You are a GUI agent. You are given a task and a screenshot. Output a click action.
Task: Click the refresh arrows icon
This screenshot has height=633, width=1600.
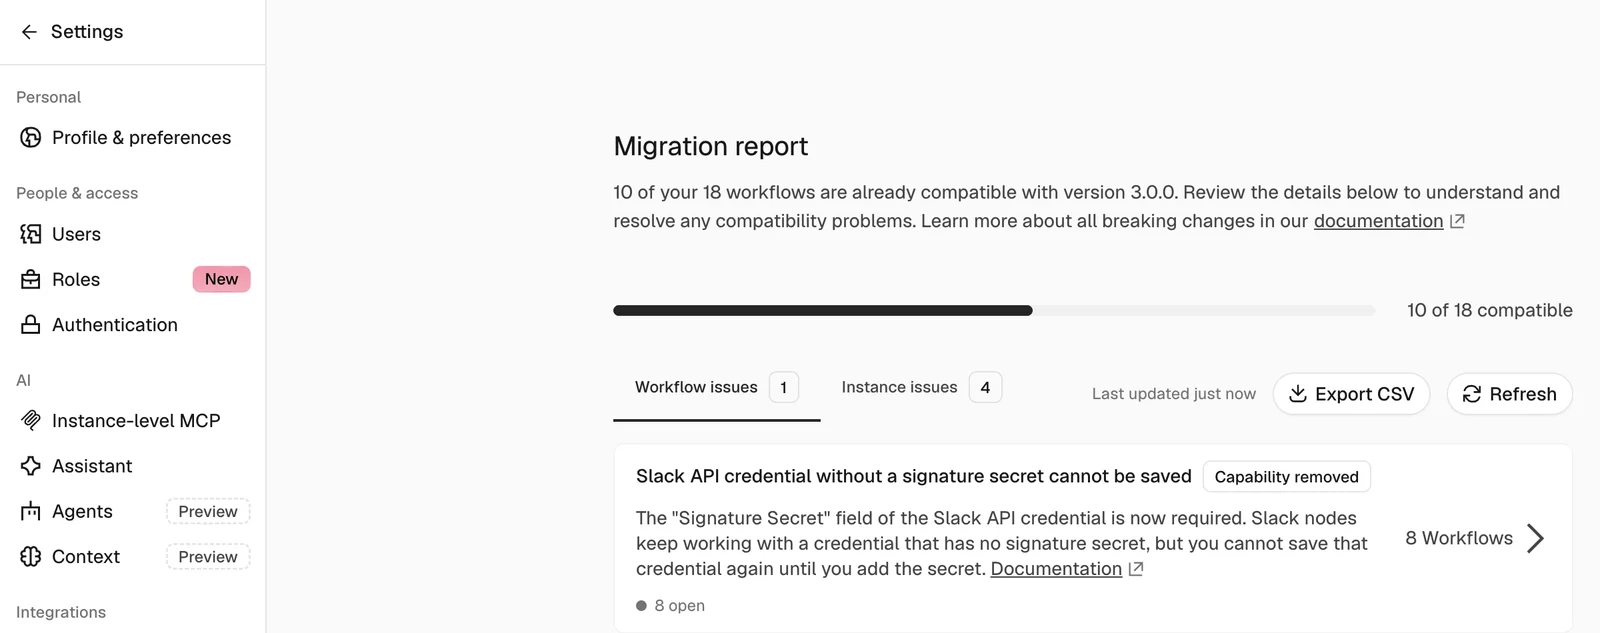pos(1472,394)
